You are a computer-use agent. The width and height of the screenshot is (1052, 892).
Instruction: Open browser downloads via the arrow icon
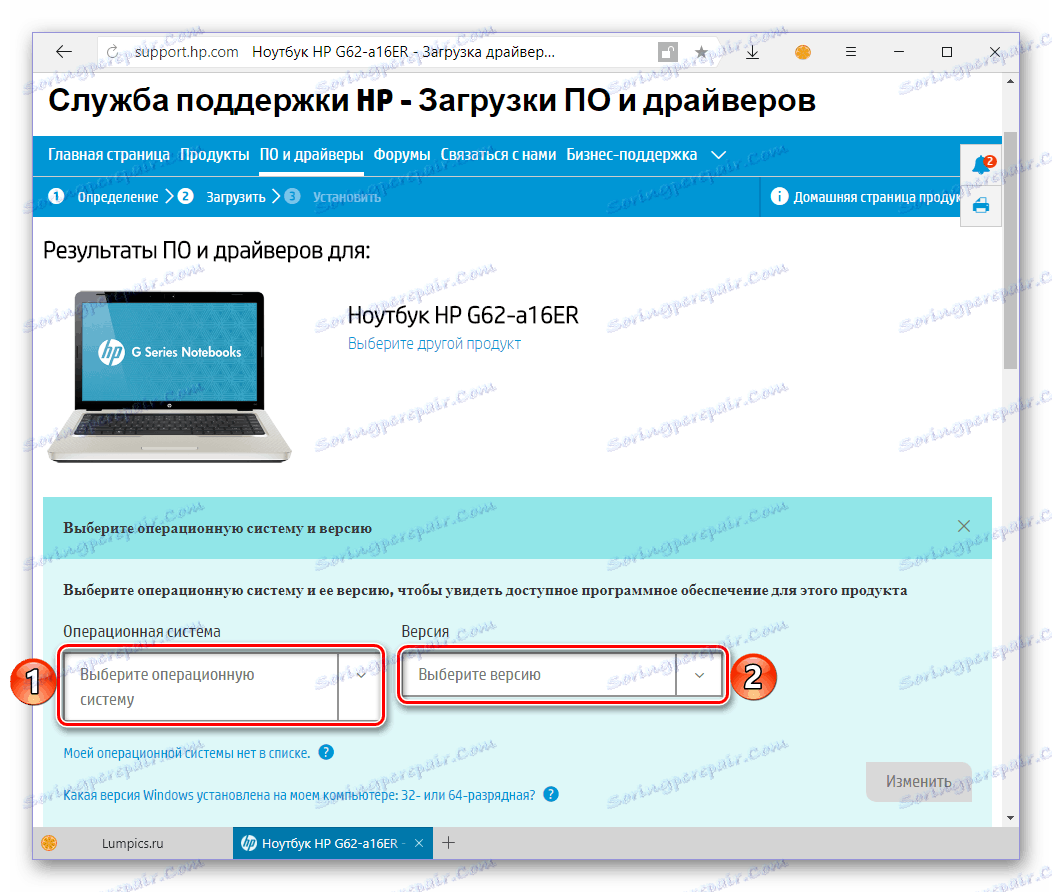coord(752,51)
